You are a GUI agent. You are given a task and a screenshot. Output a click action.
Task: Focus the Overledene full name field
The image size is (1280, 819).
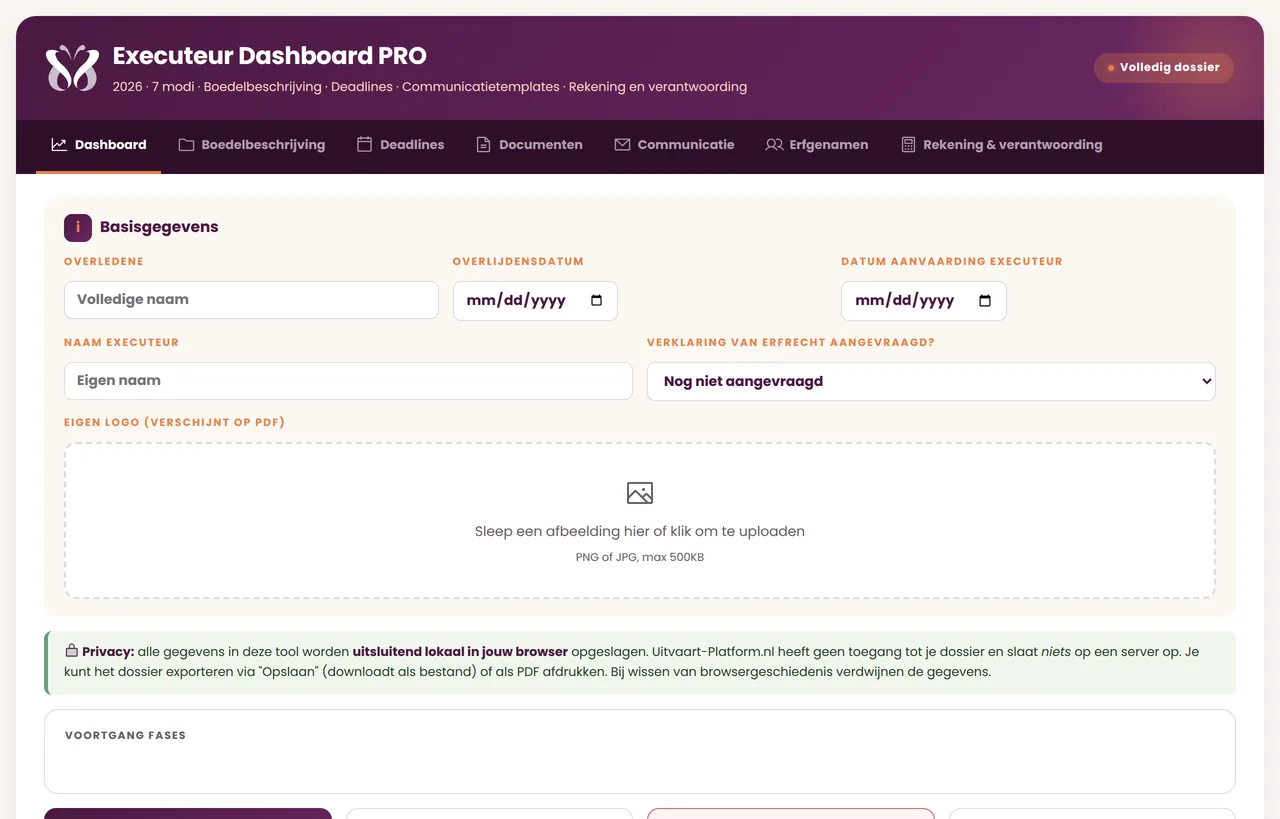[251, 300]
